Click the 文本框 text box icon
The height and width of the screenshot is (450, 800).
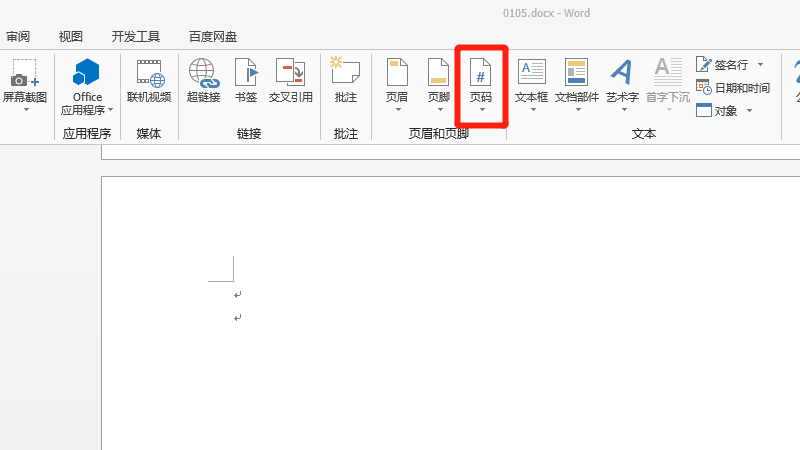[531, 74]
